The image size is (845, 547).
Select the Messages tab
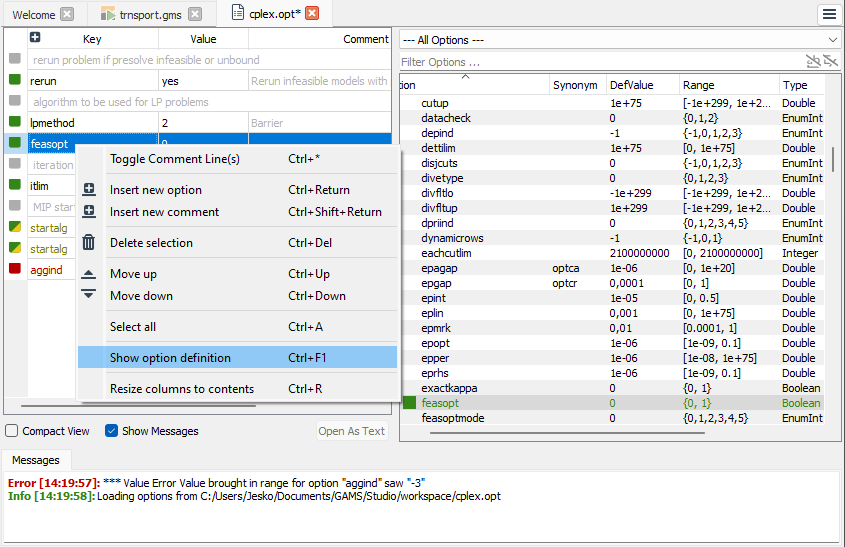click(36, 461)
